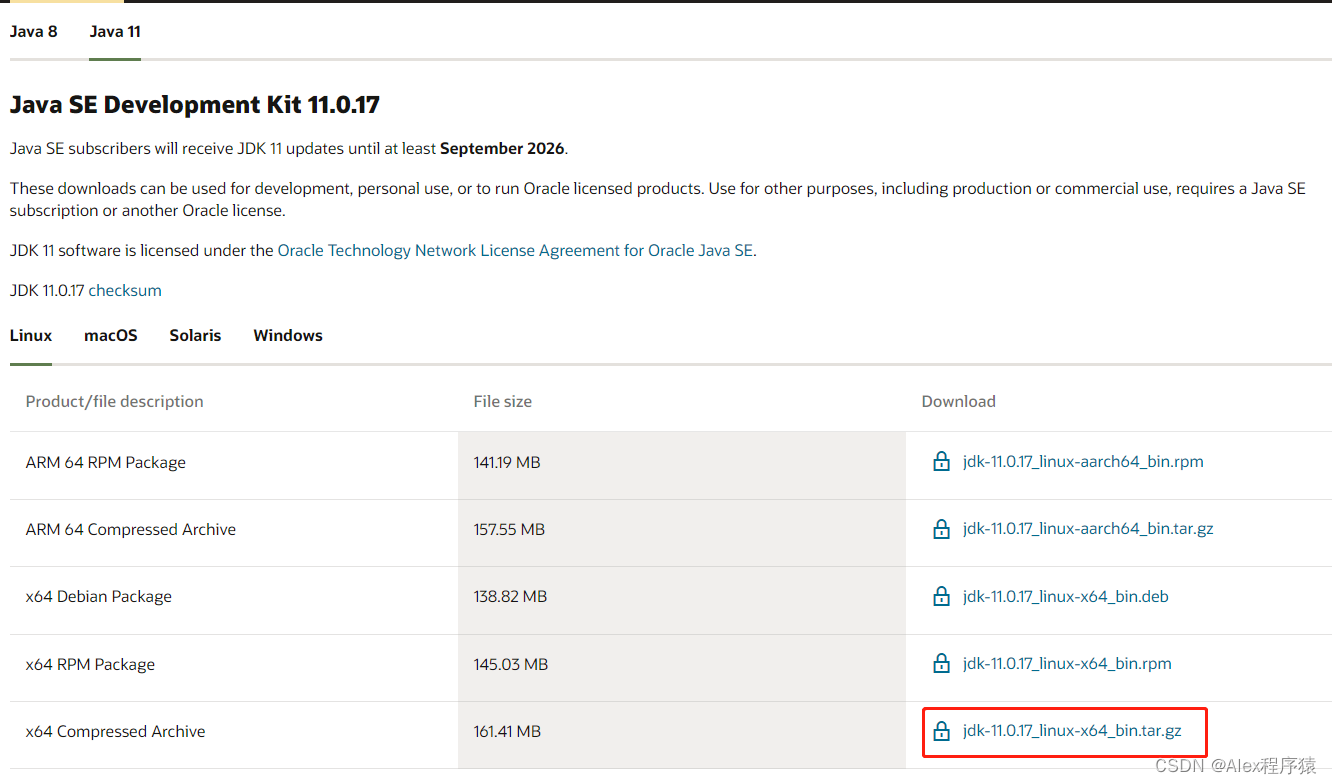Click lock icon beside linux-x64_bin.tar.gz

941,731
